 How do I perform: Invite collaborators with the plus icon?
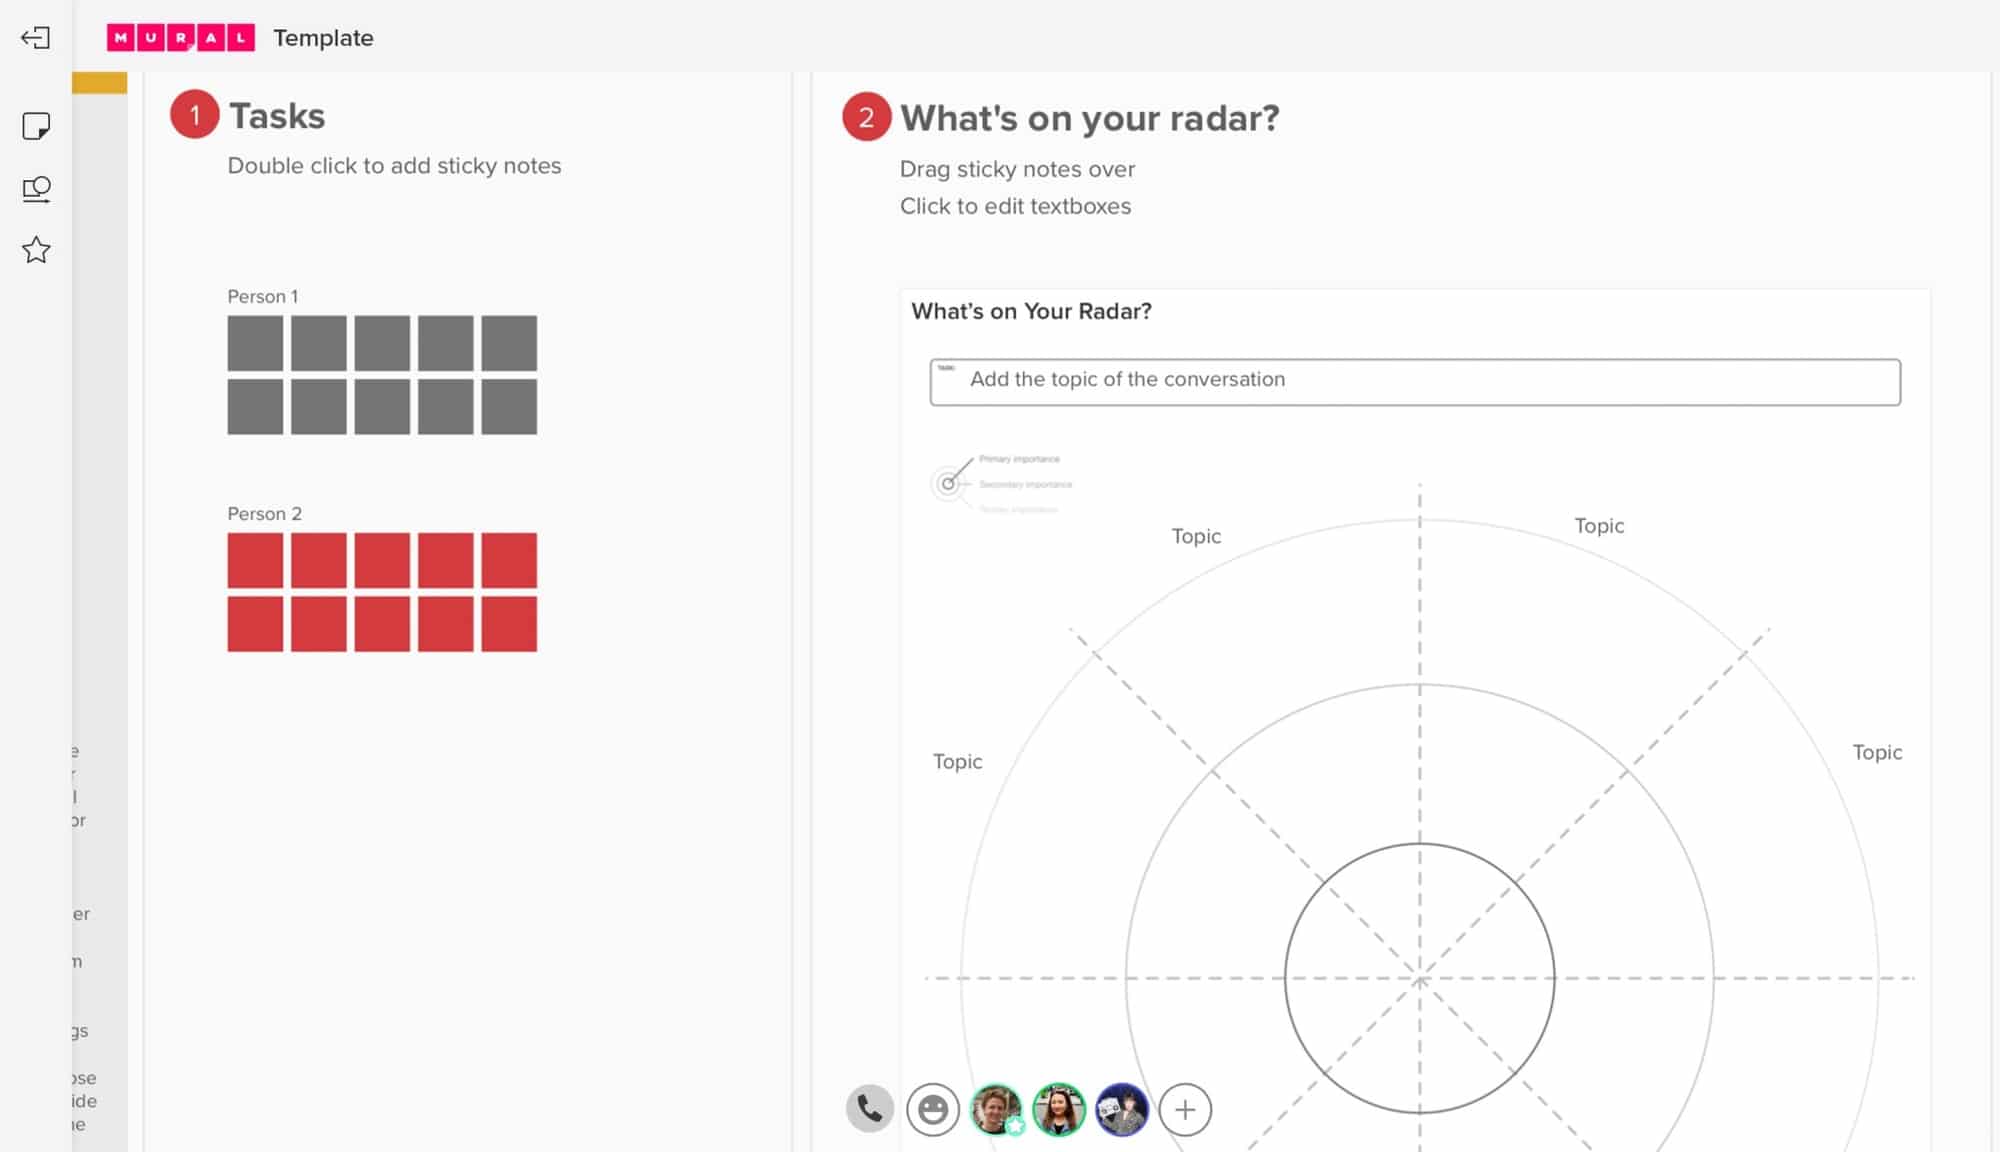(1186, 1110)
